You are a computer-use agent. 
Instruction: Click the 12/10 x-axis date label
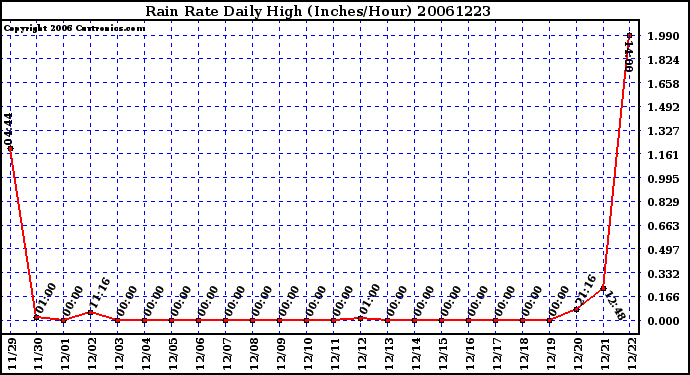tap(309, 354)
